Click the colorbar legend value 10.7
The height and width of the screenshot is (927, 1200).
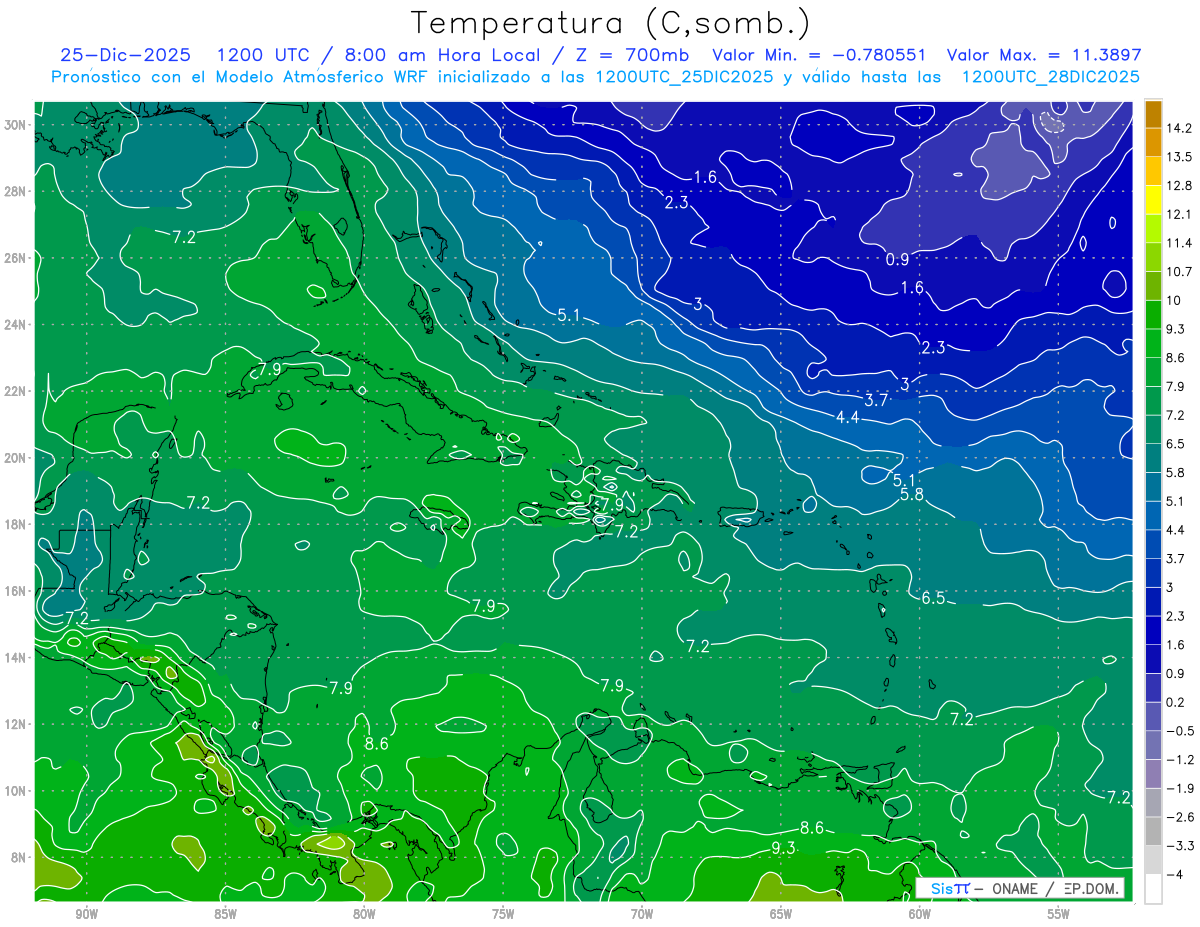pyautogui.click(x=1178, y=271)
